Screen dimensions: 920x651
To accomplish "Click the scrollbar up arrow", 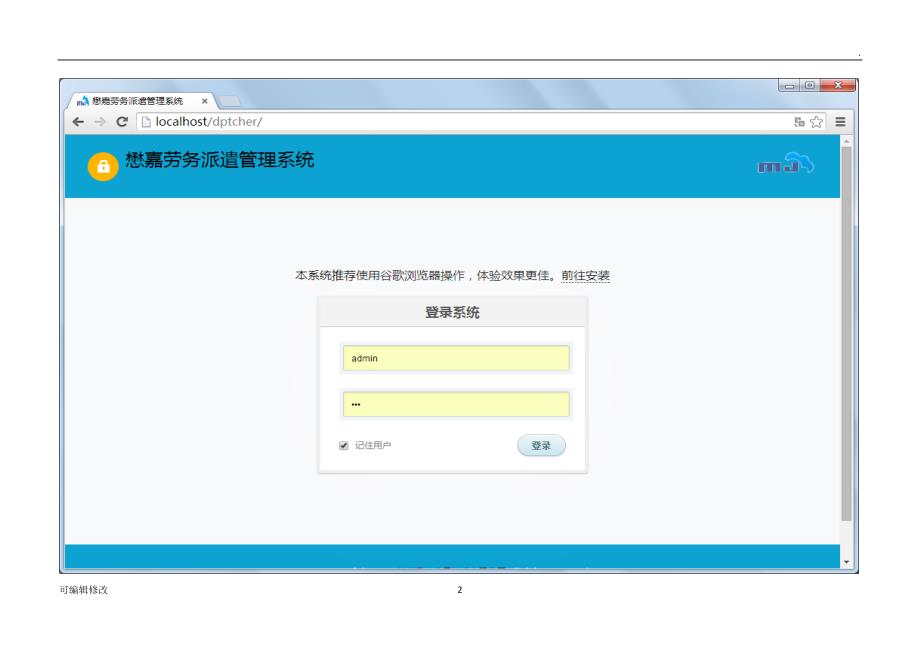I will 846,141.
